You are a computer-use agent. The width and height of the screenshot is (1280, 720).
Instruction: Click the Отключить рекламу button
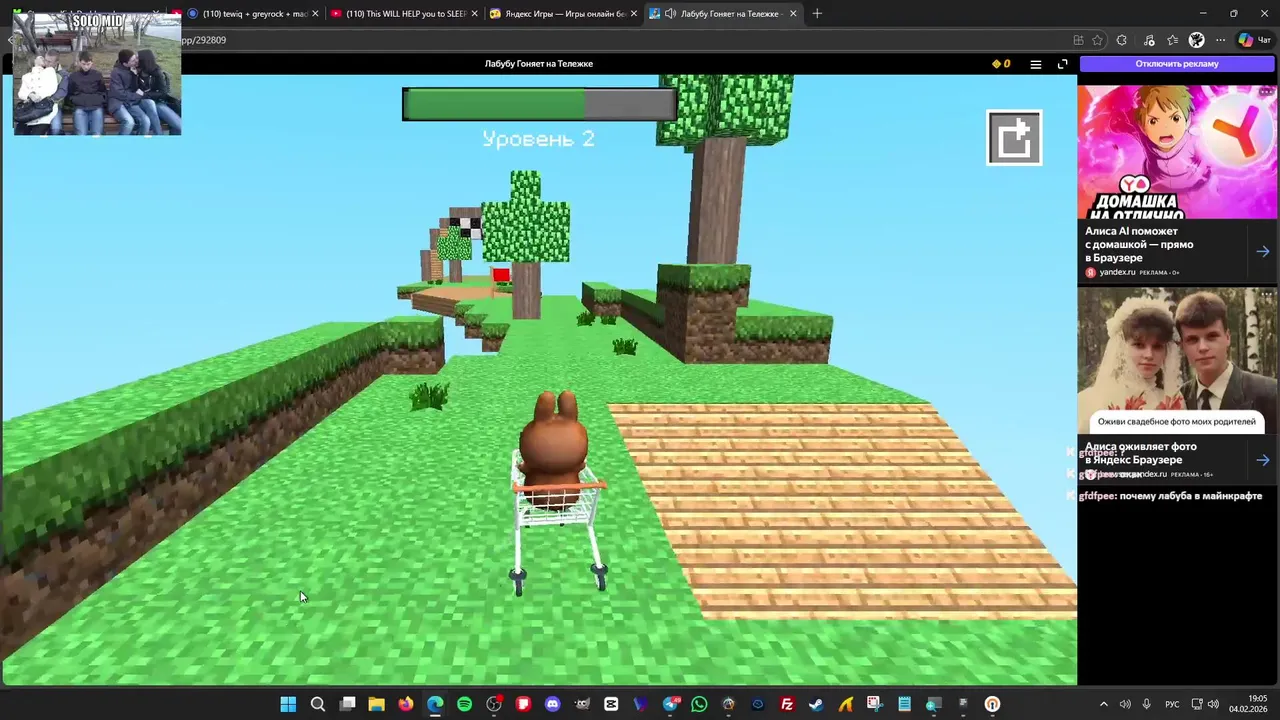[x=1177, y=64]
